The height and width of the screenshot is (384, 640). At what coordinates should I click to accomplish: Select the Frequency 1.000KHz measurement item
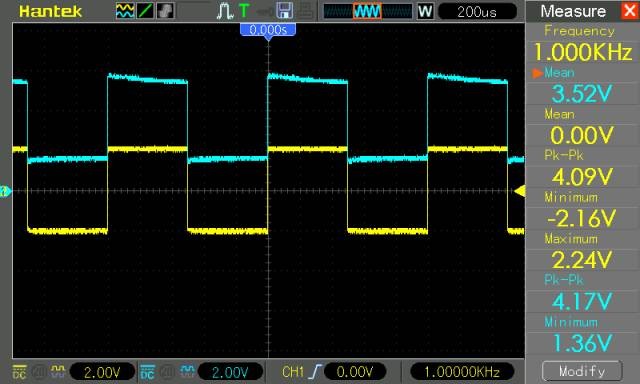tap(582, 44)
